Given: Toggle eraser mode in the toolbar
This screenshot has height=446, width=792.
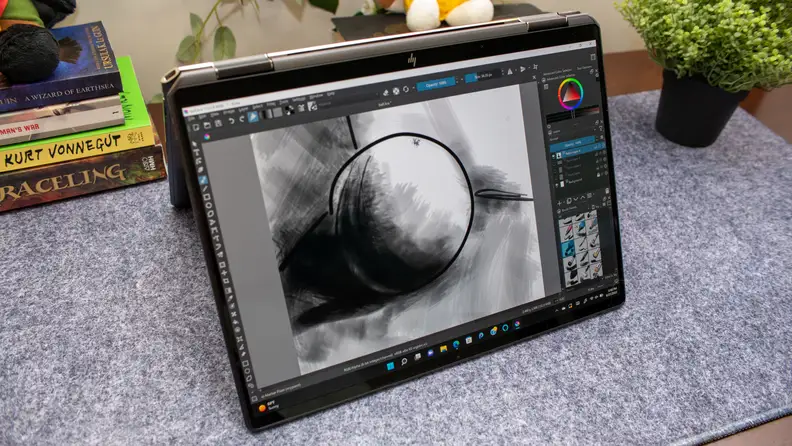Looking at the screenshot, I should [386, 93].
